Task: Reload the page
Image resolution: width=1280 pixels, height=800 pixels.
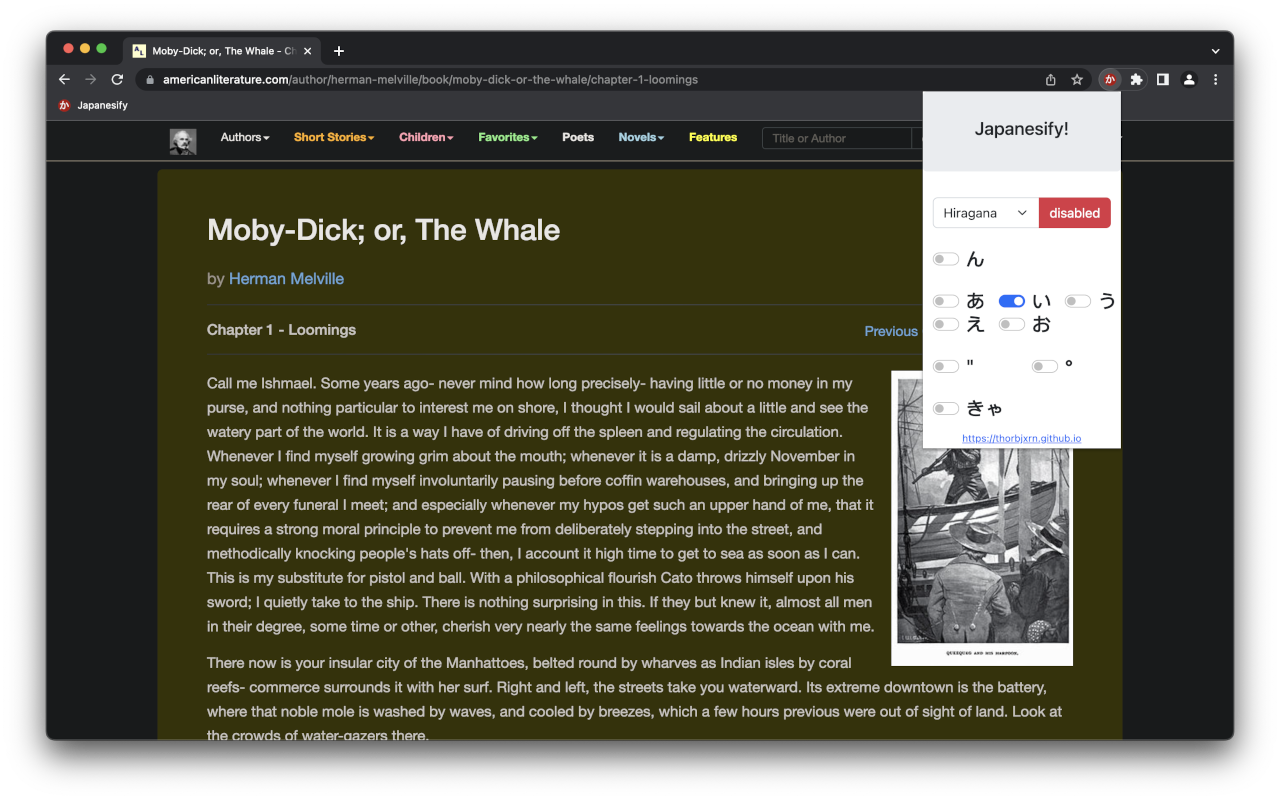Action: click(x=117, y=80)
